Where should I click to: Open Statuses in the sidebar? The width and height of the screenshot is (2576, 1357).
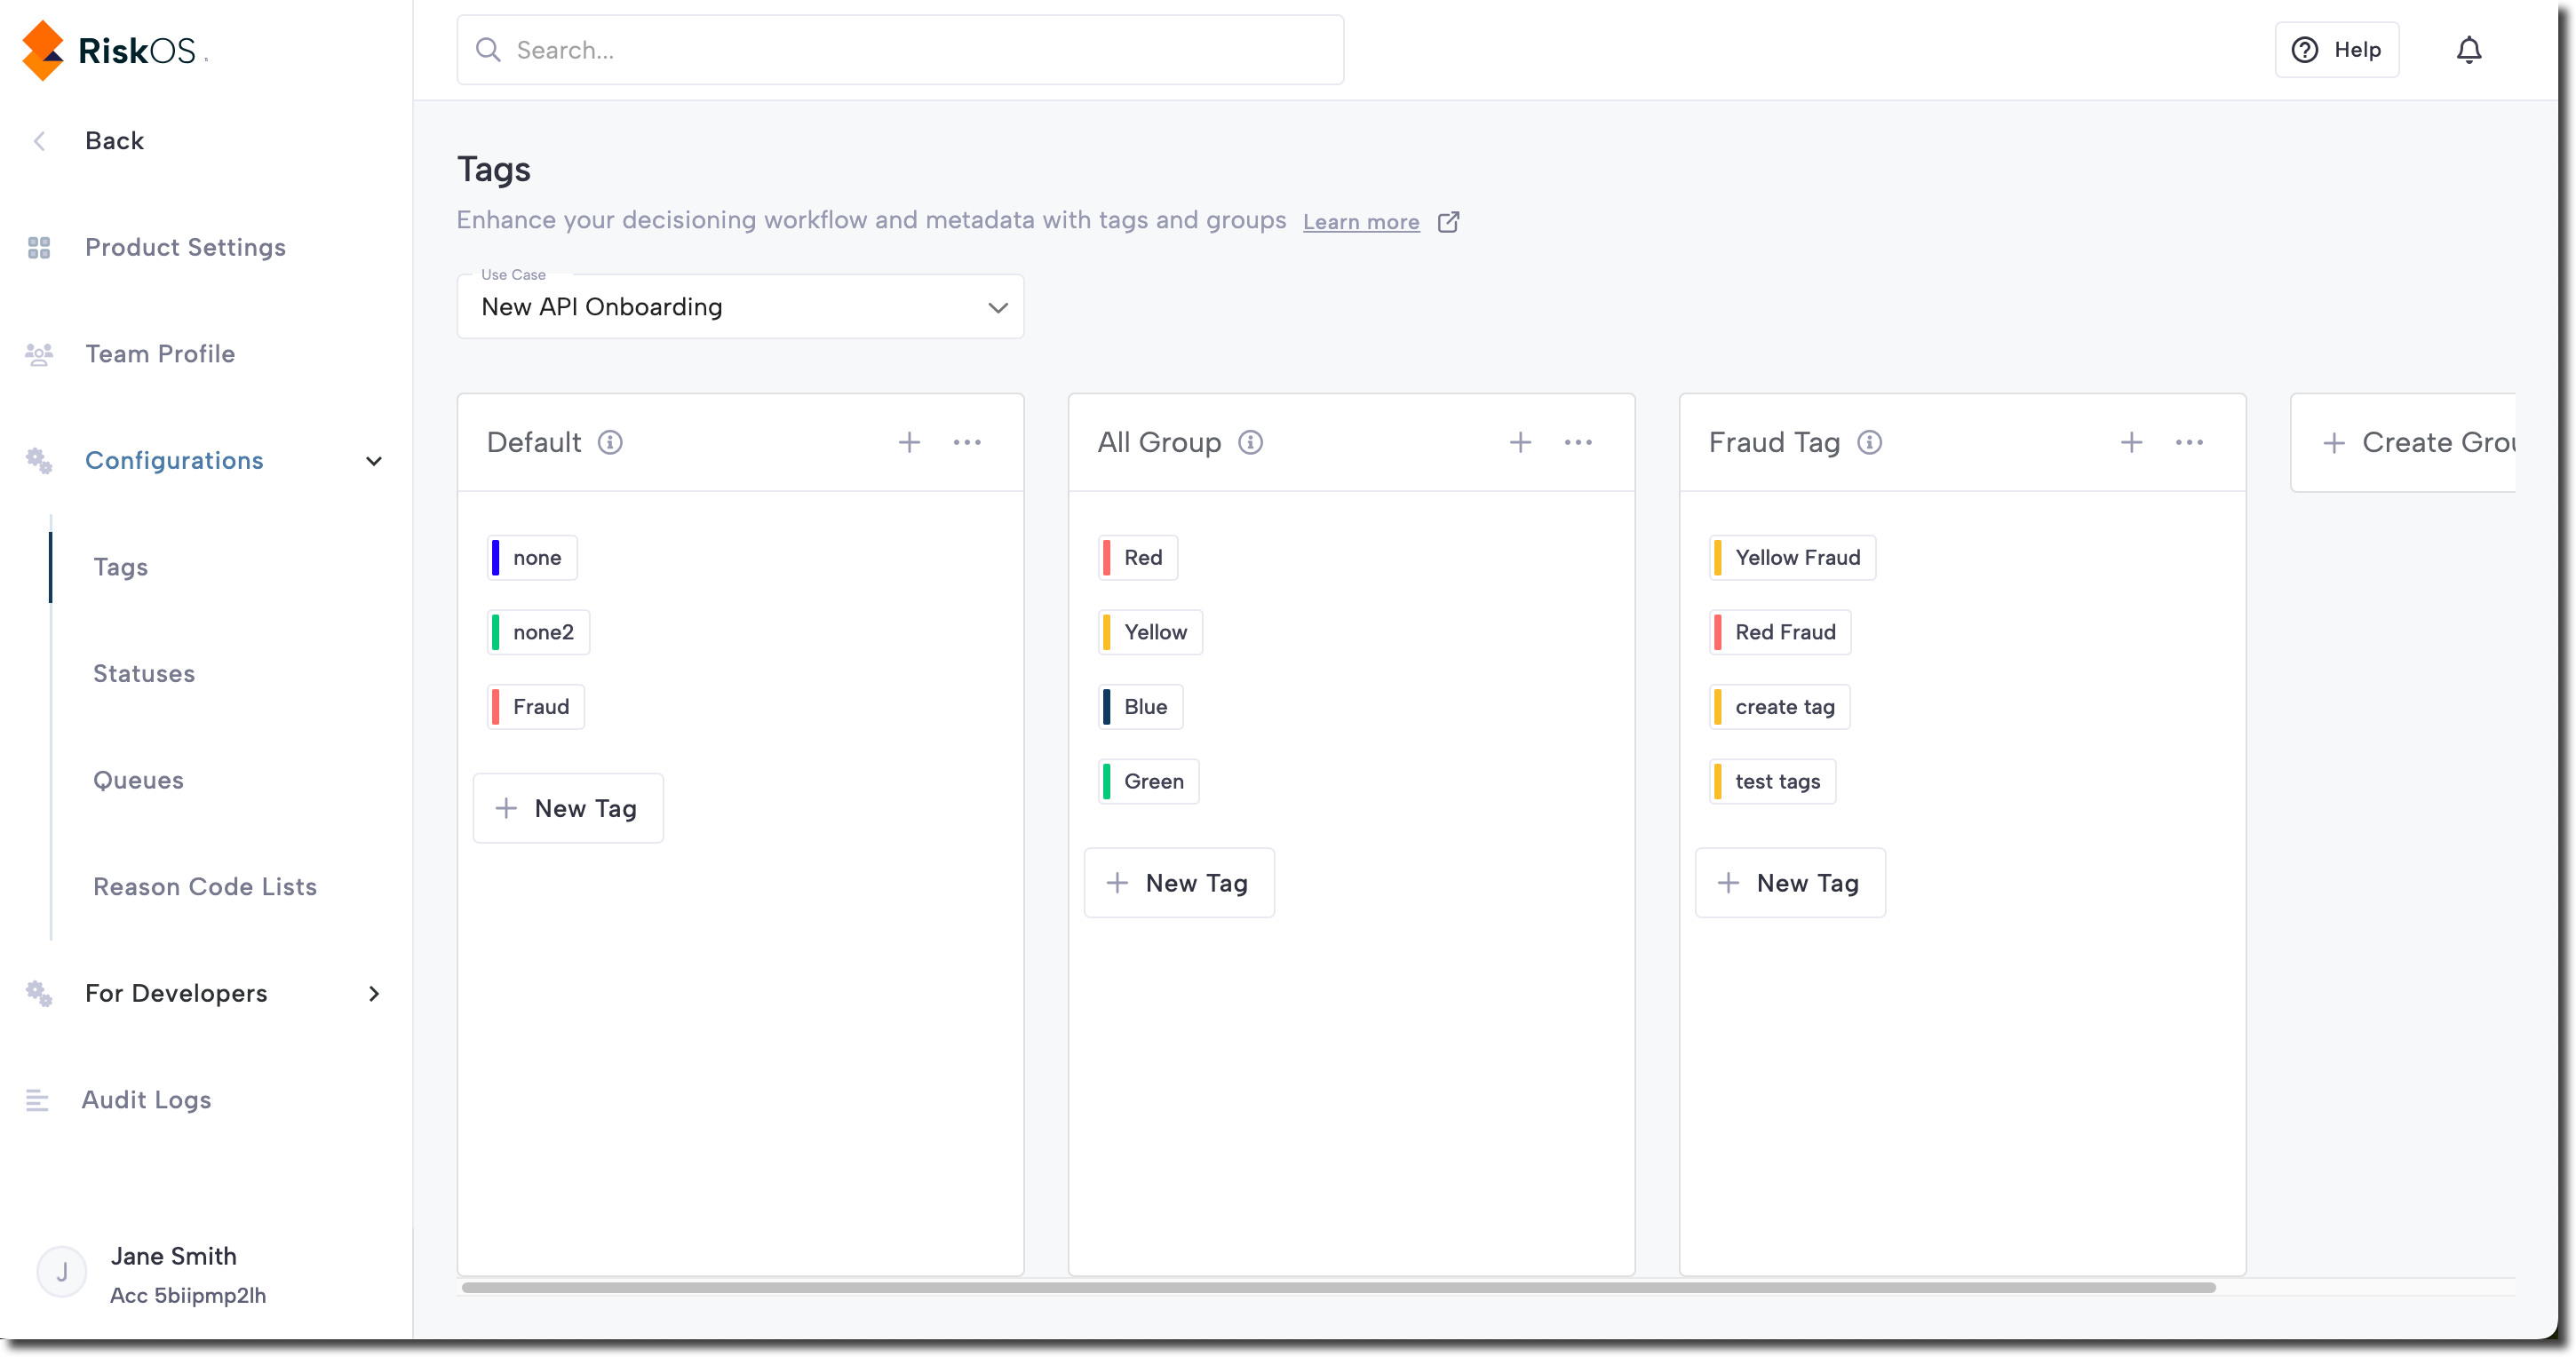144,673
